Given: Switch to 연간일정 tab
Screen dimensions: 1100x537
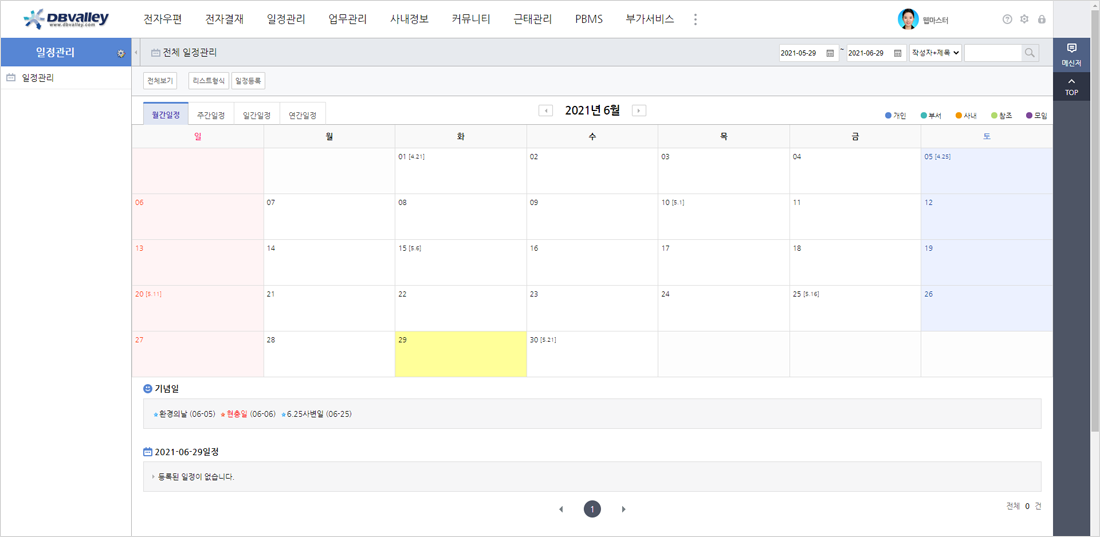Looking at the screenshot, I should coord(302,114).
